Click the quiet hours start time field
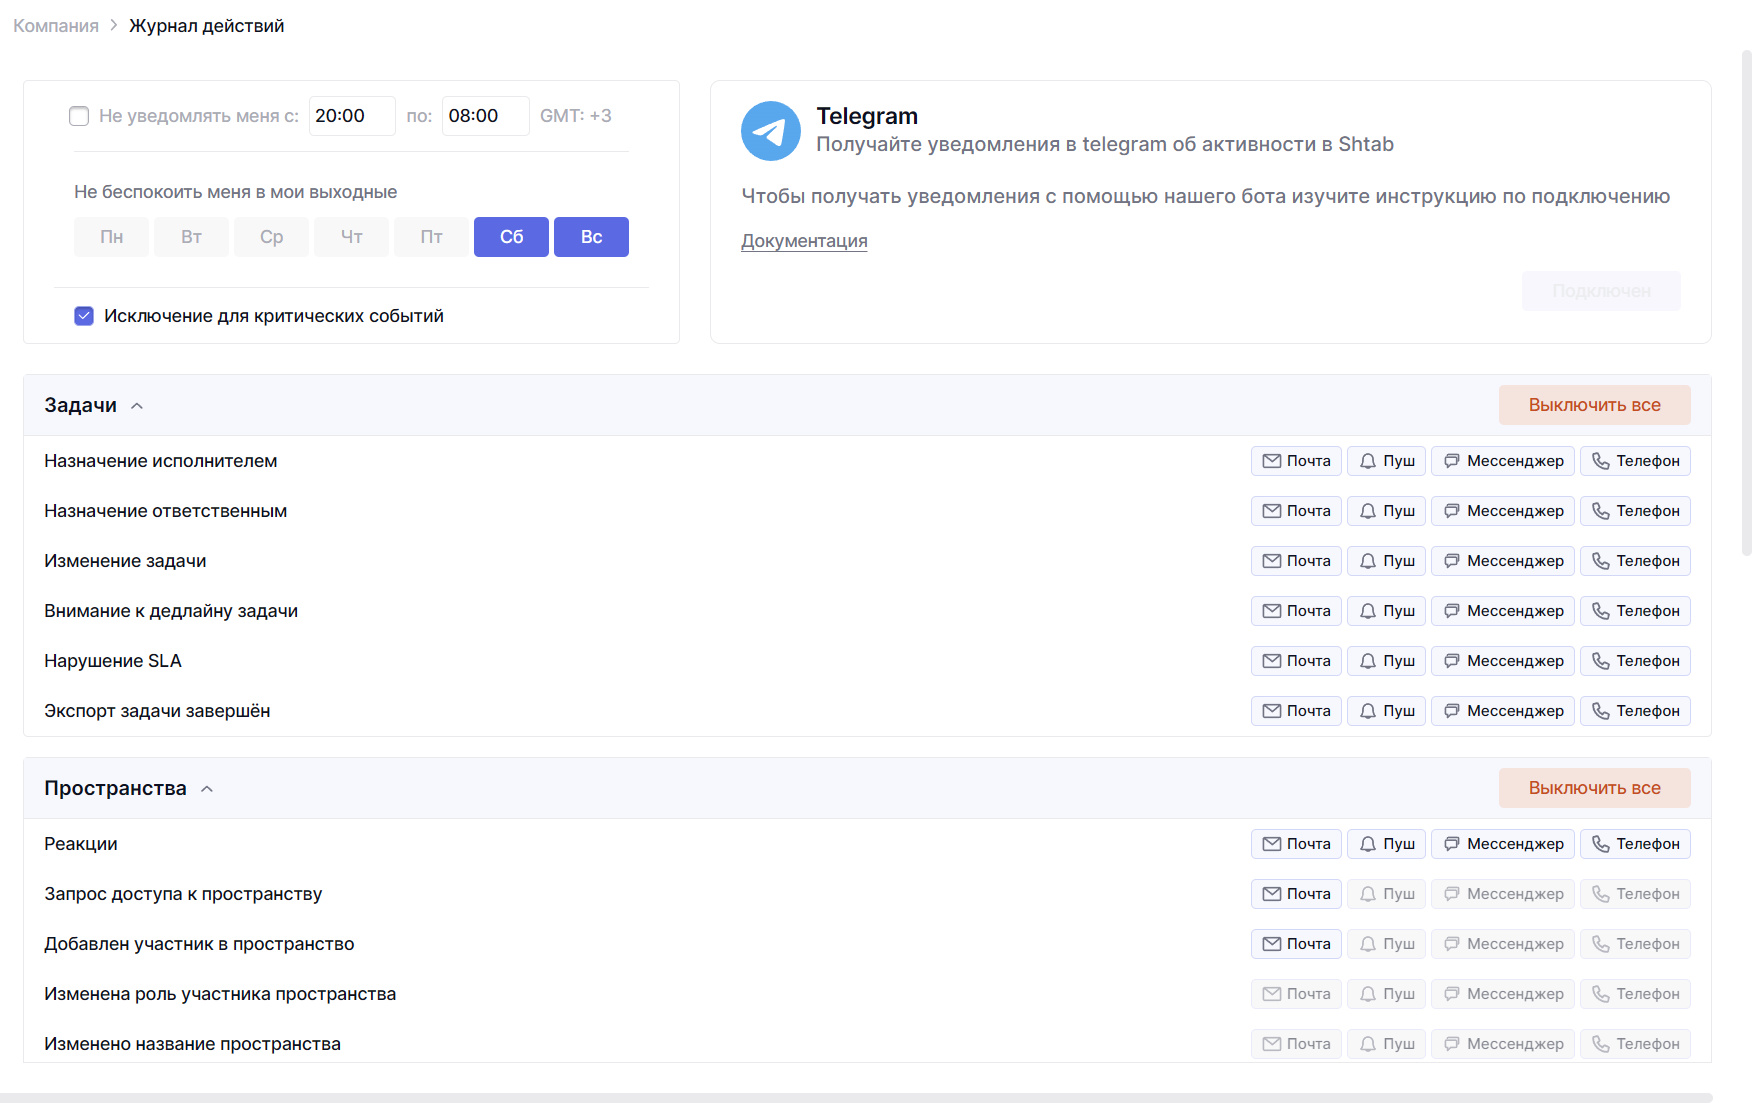Image resolution: width=1752 pixels, height=1103 pixels. point(351,116)
